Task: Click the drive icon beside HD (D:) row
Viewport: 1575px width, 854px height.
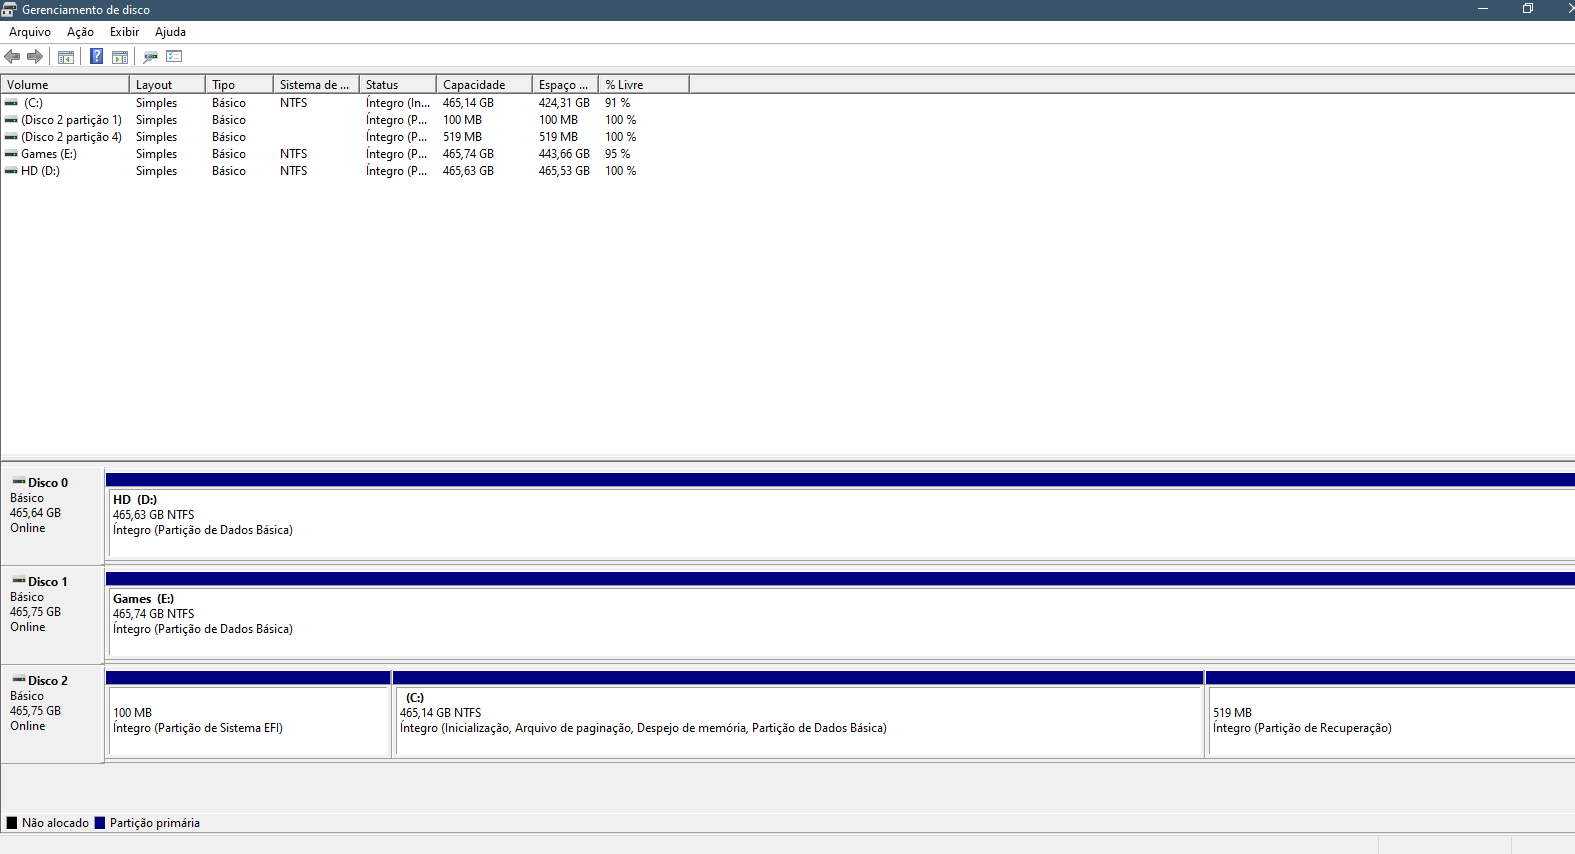Action: coord(11,171)
